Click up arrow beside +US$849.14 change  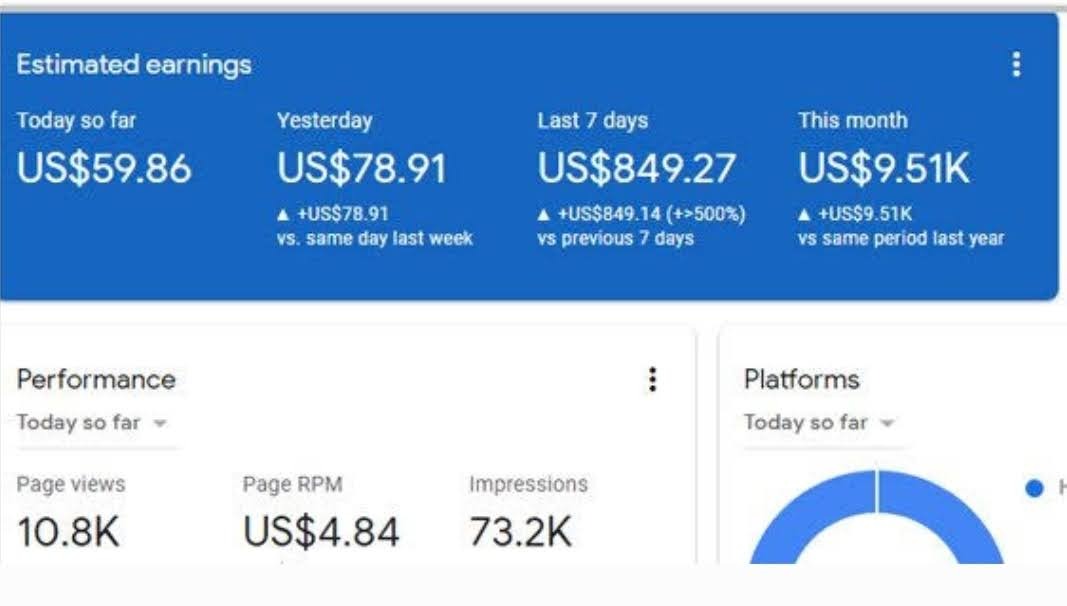544,214
